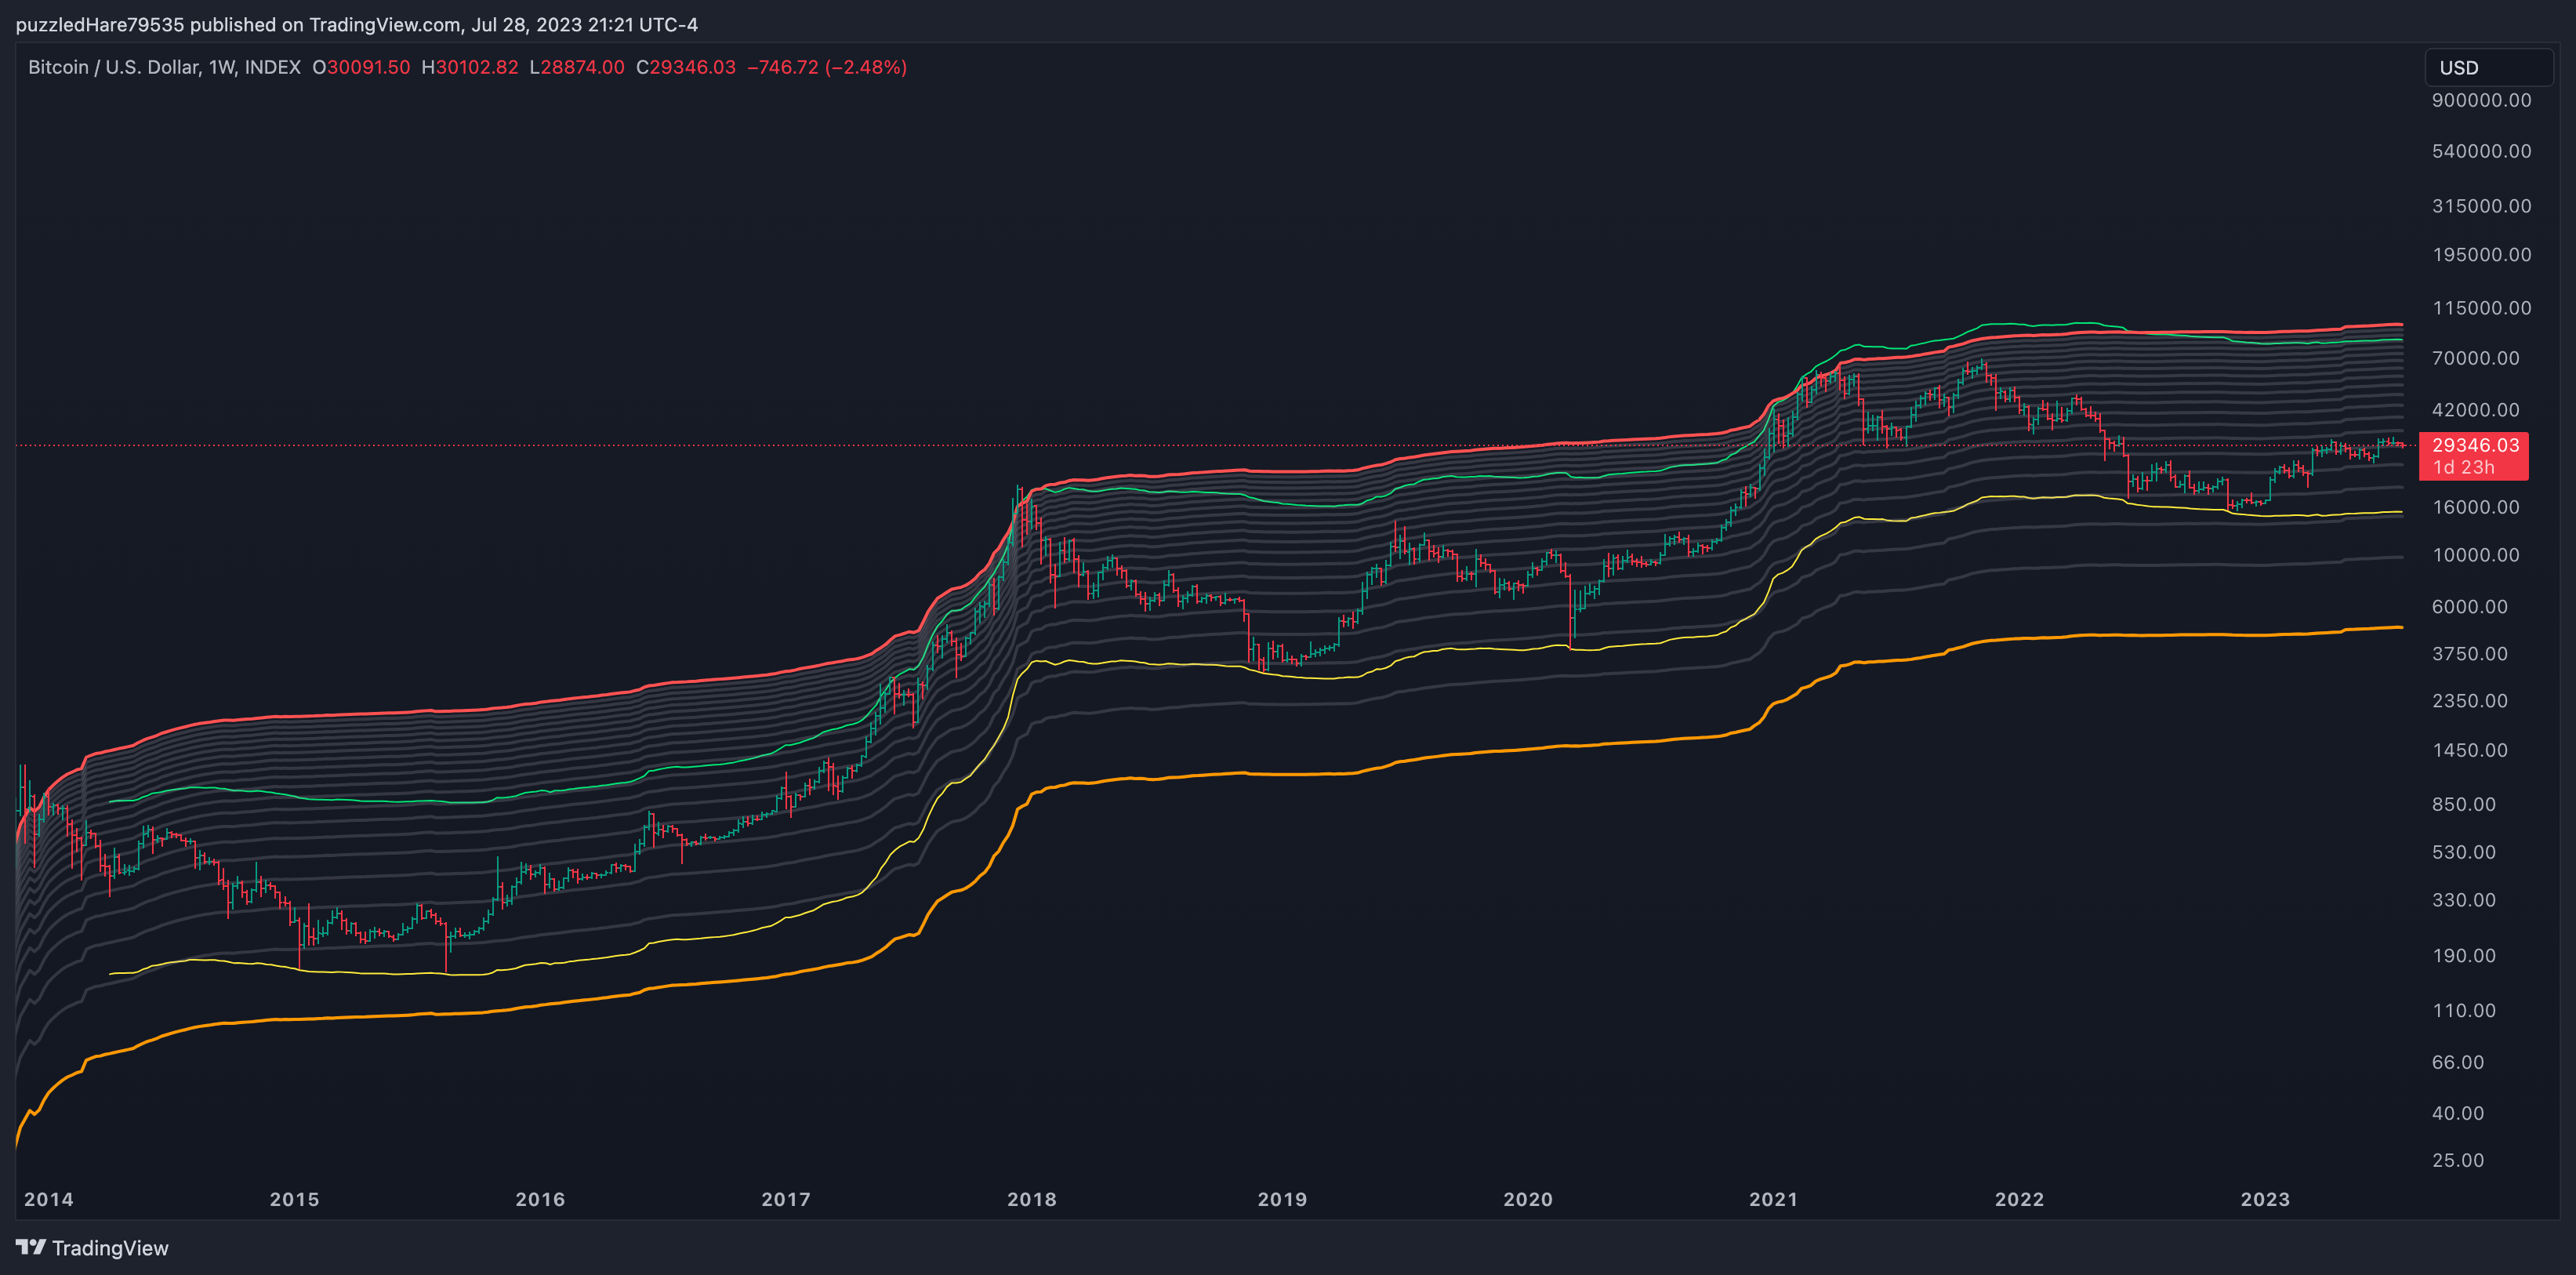The width and height of the screenshot is (2576, 1275).
Task: Click the 540000.00 price axis label
Action: point(2482,151)
